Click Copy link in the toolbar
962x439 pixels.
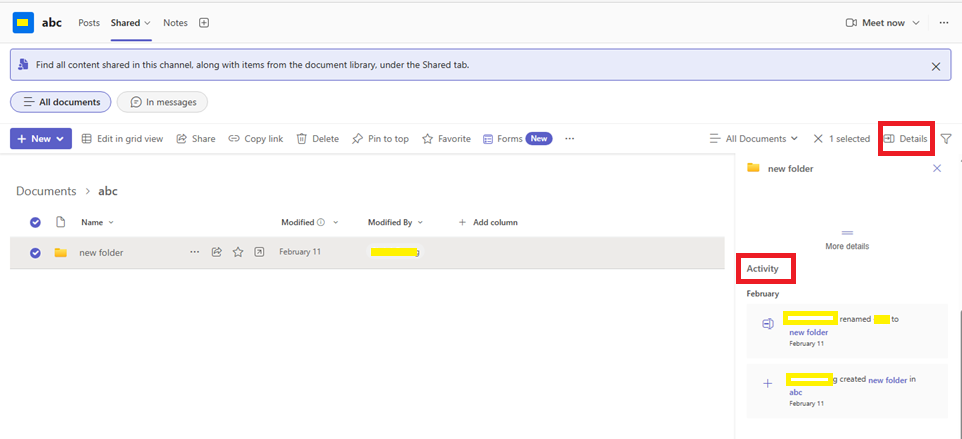click(x=256, y=139)
